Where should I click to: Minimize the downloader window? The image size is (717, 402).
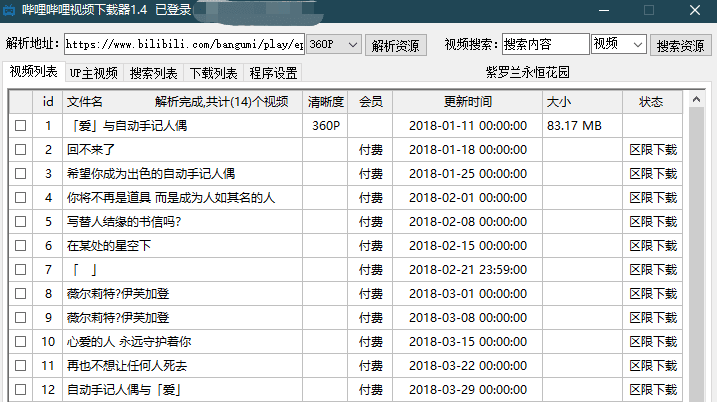pos(604,10)
